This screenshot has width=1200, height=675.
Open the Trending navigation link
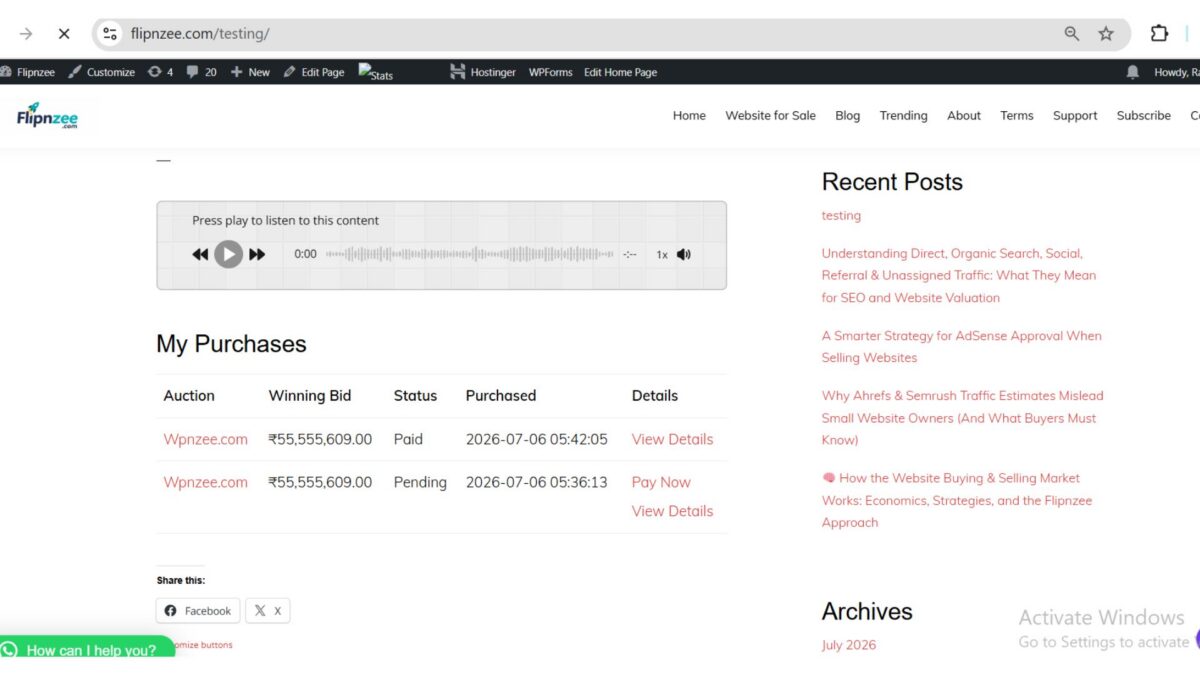903,116
